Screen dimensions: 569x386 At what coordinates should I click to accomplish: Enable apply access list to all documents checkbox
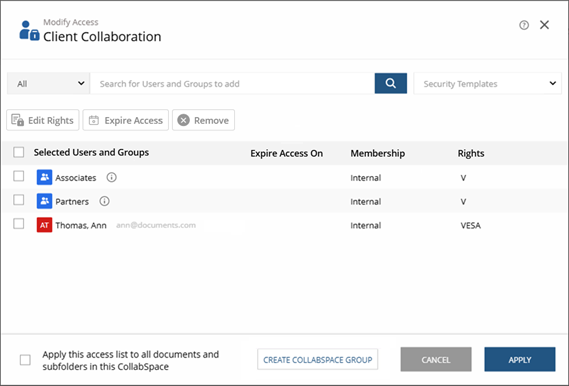coord(25,360)
